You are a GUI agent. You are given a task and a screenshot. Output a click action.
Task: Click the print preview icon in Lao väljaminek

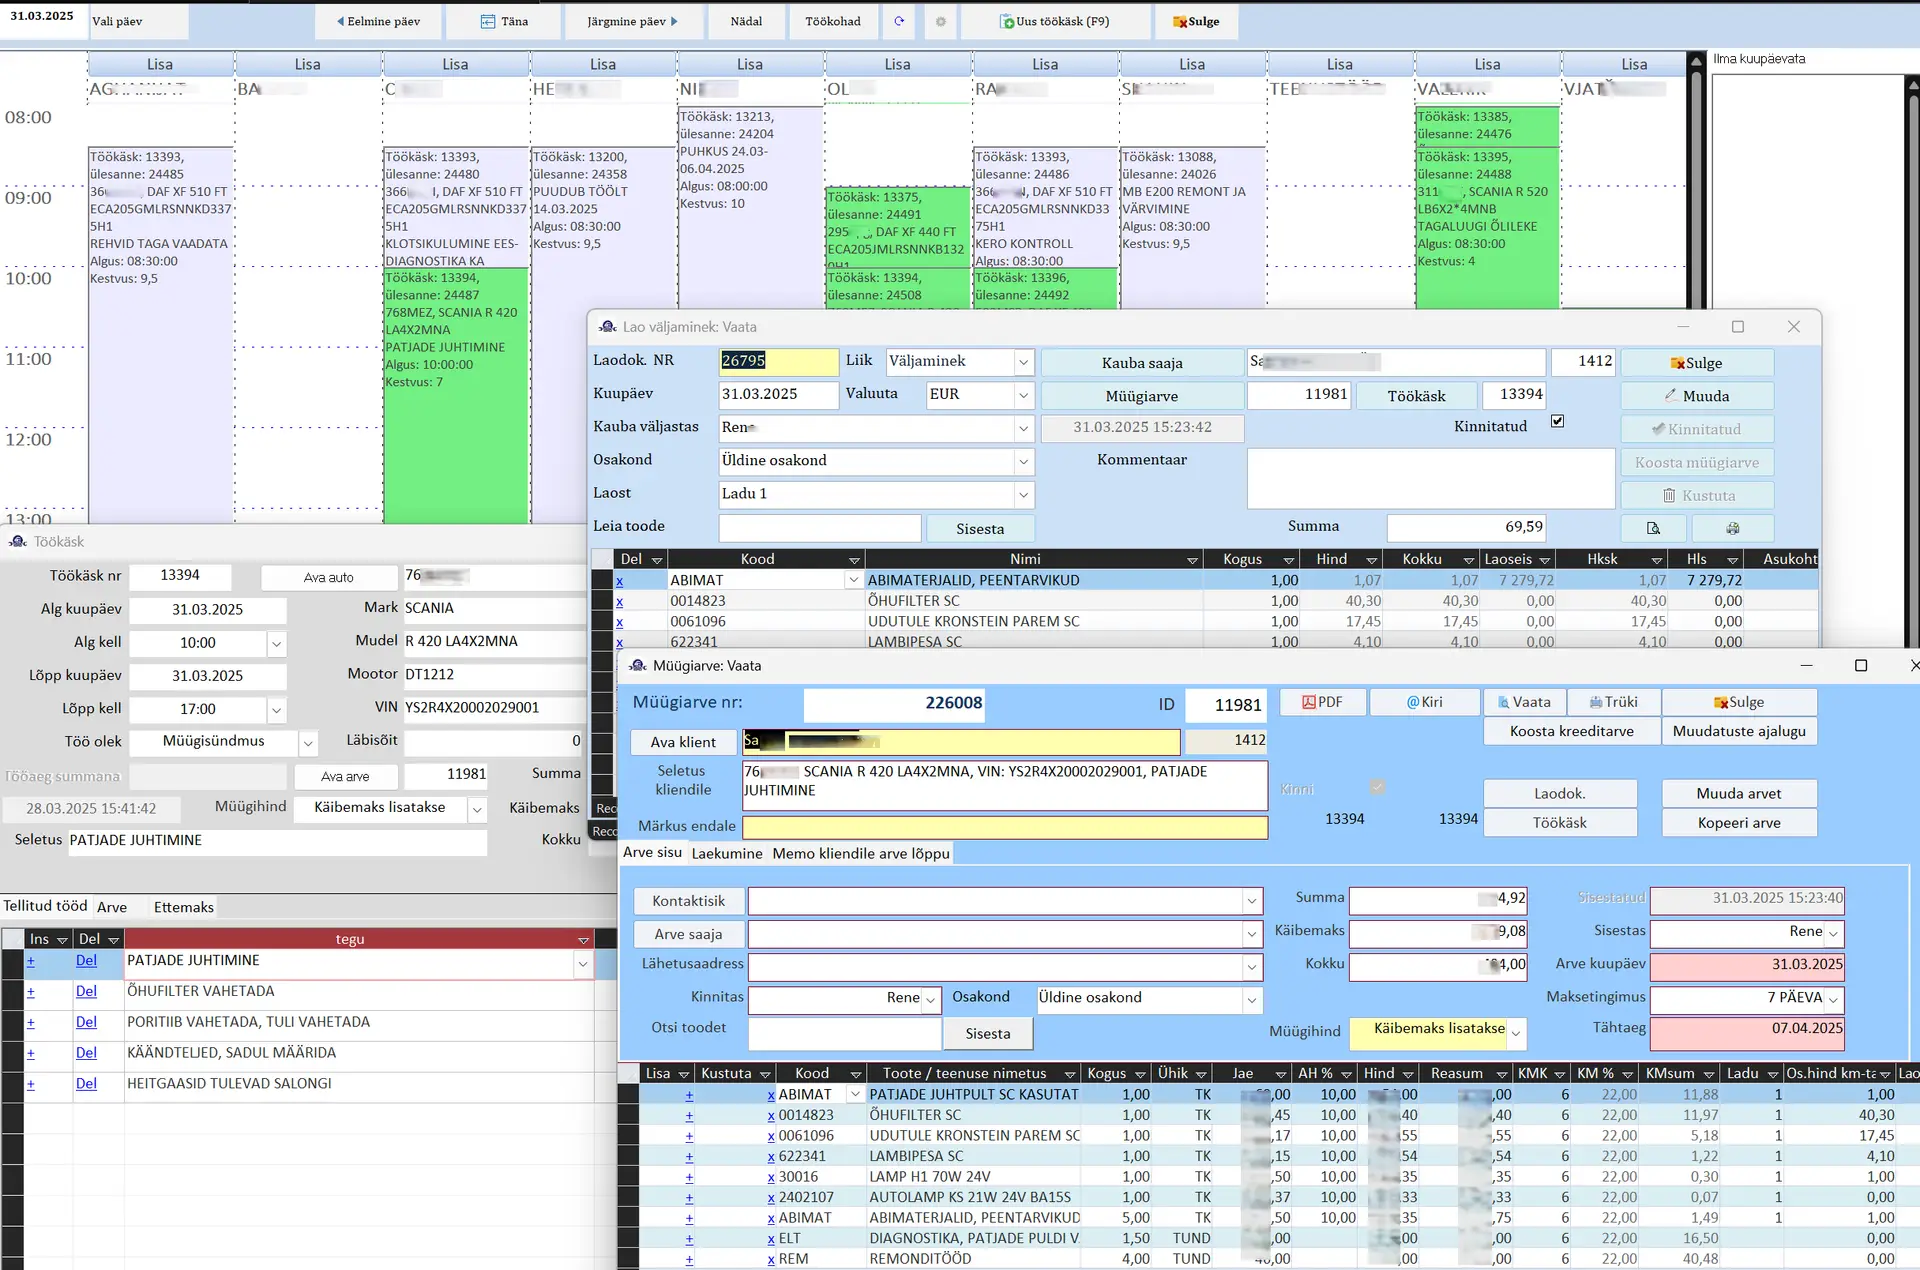(1653, 528)
